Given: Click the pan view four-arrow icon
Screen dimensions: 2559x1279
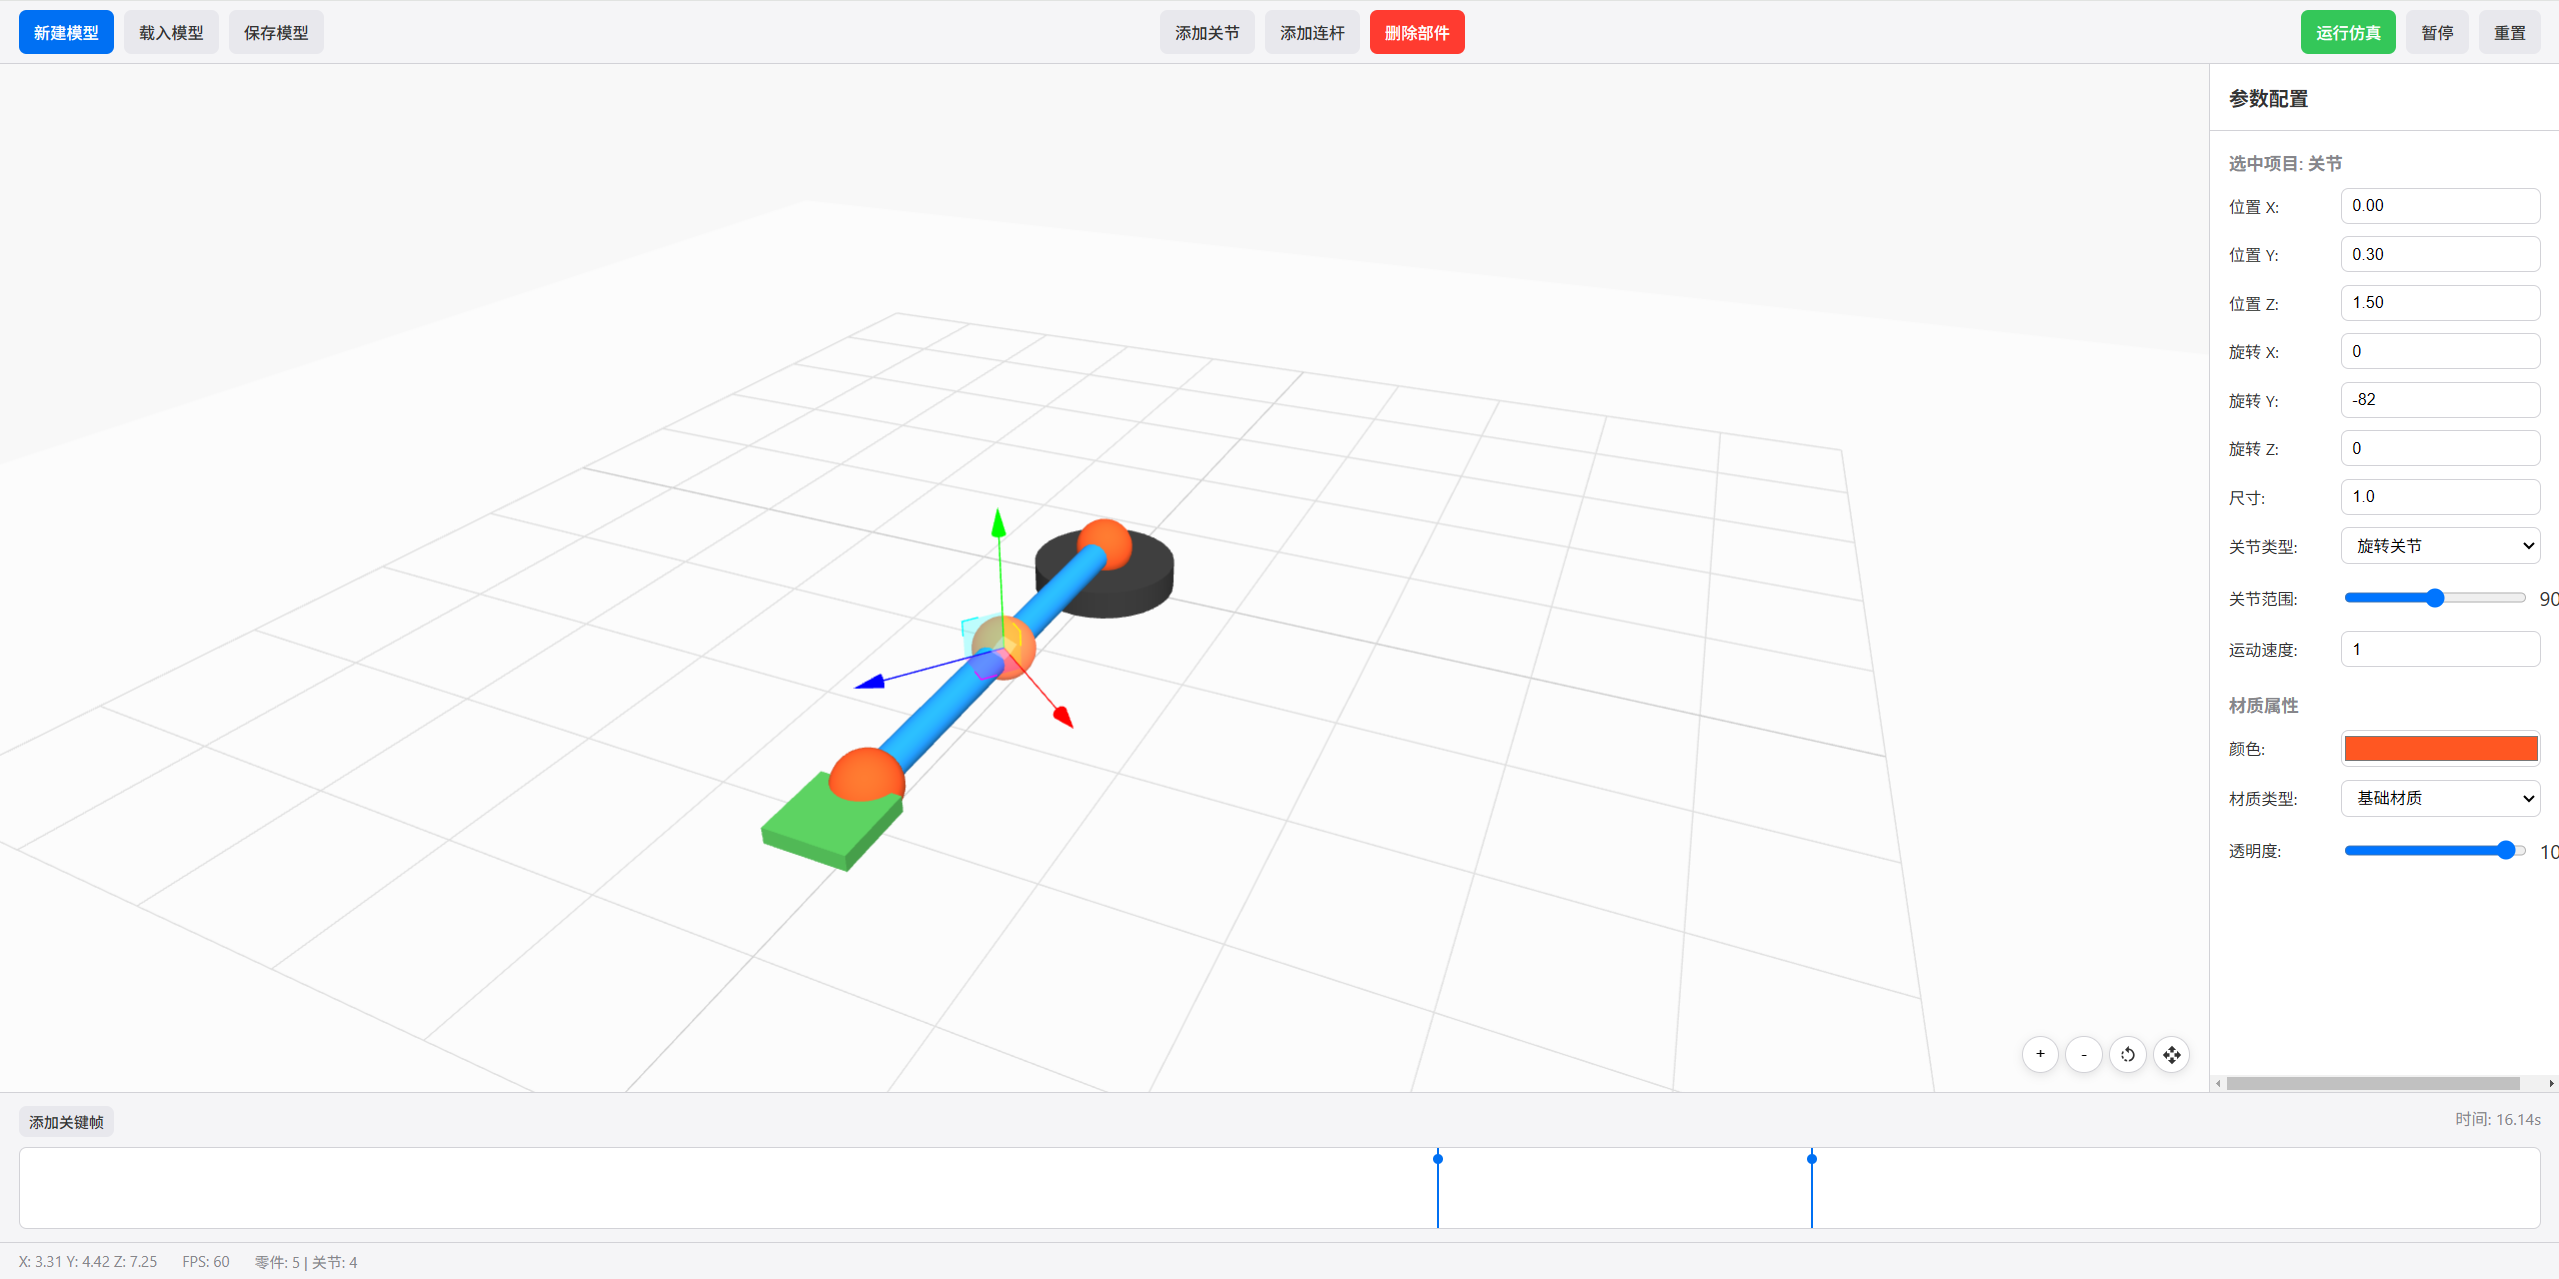Looking at the screenshot, I should [x=2172, y=1054].
